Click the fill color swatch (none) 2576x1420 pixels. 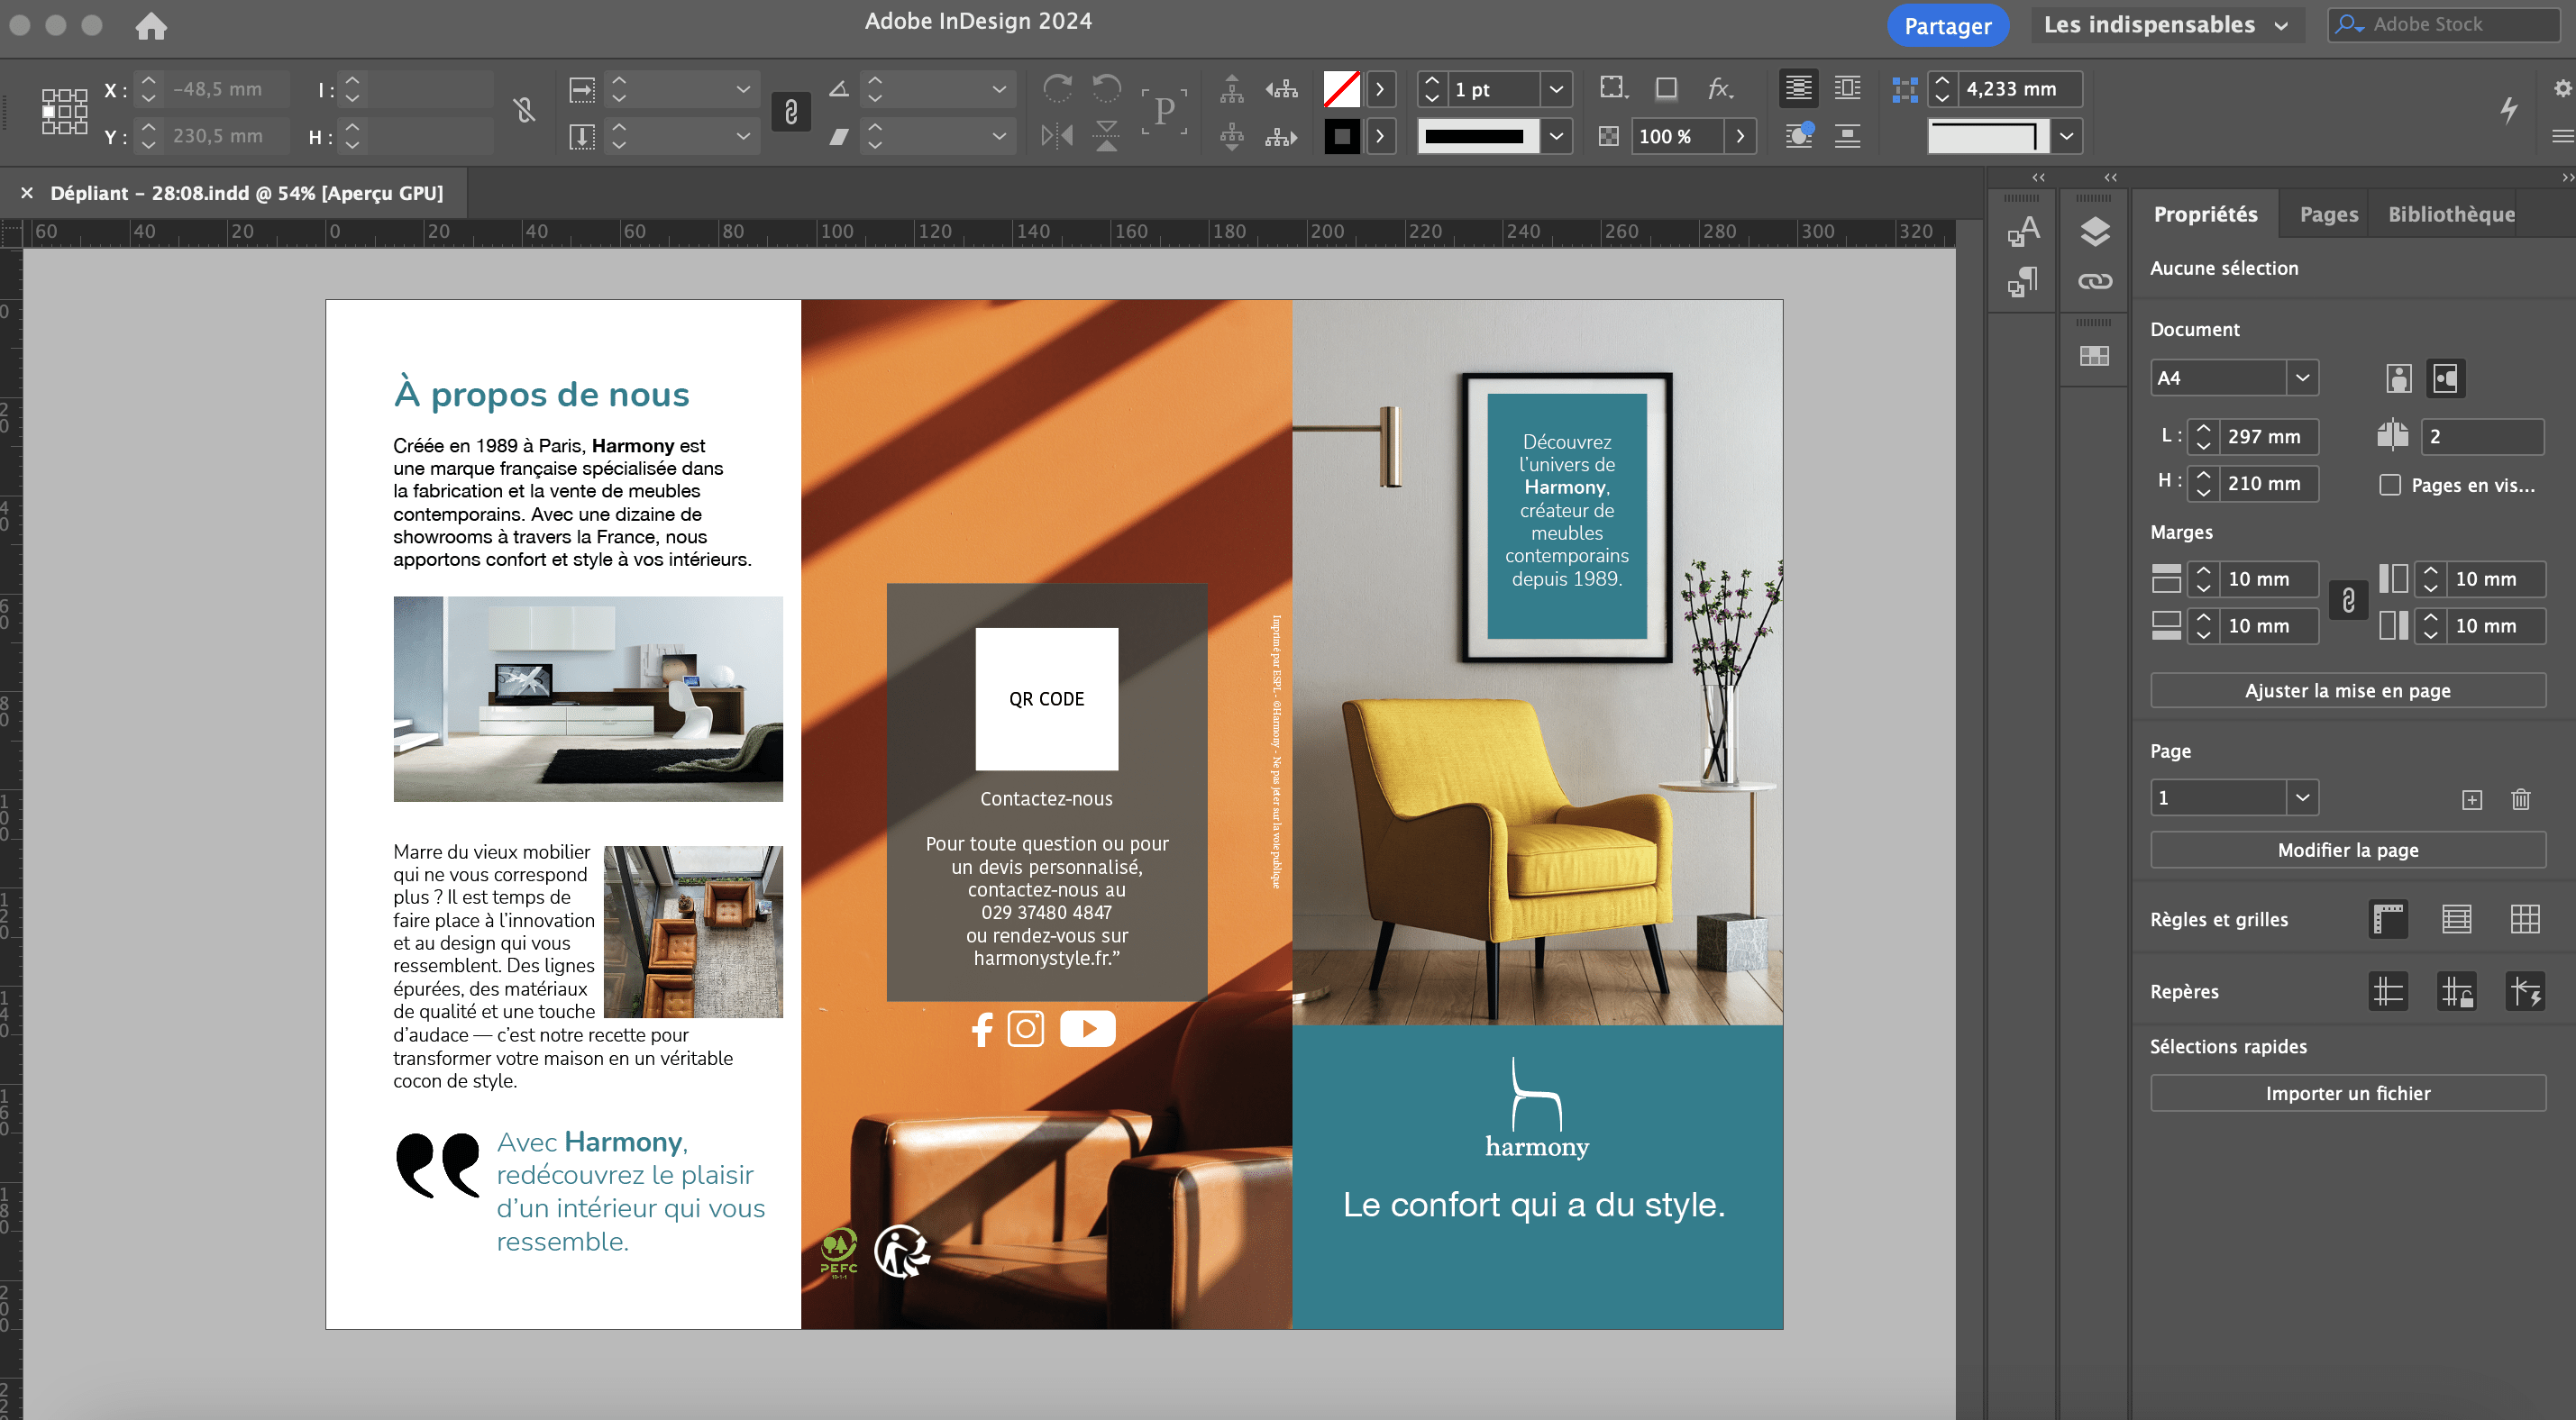1342,89
